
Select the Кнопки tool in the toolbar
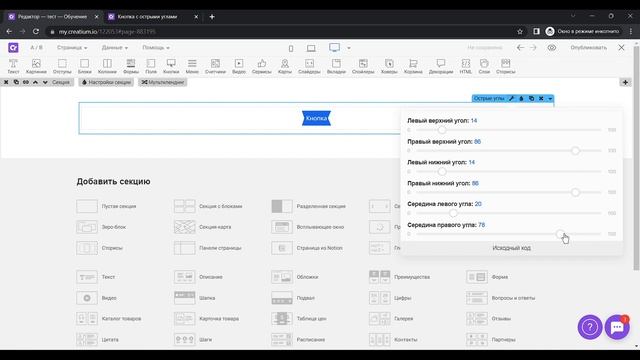pos(171,66)
